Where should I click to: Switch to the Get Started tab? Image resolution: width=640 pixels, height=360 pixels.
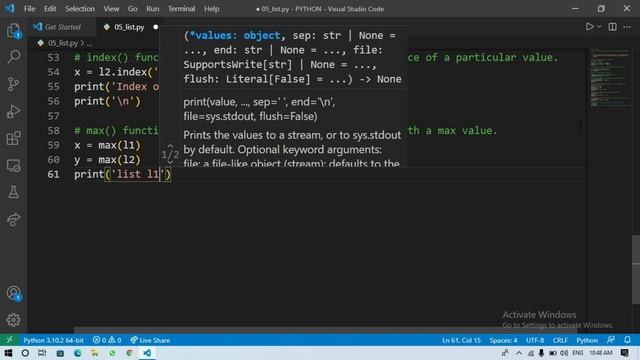61,27
